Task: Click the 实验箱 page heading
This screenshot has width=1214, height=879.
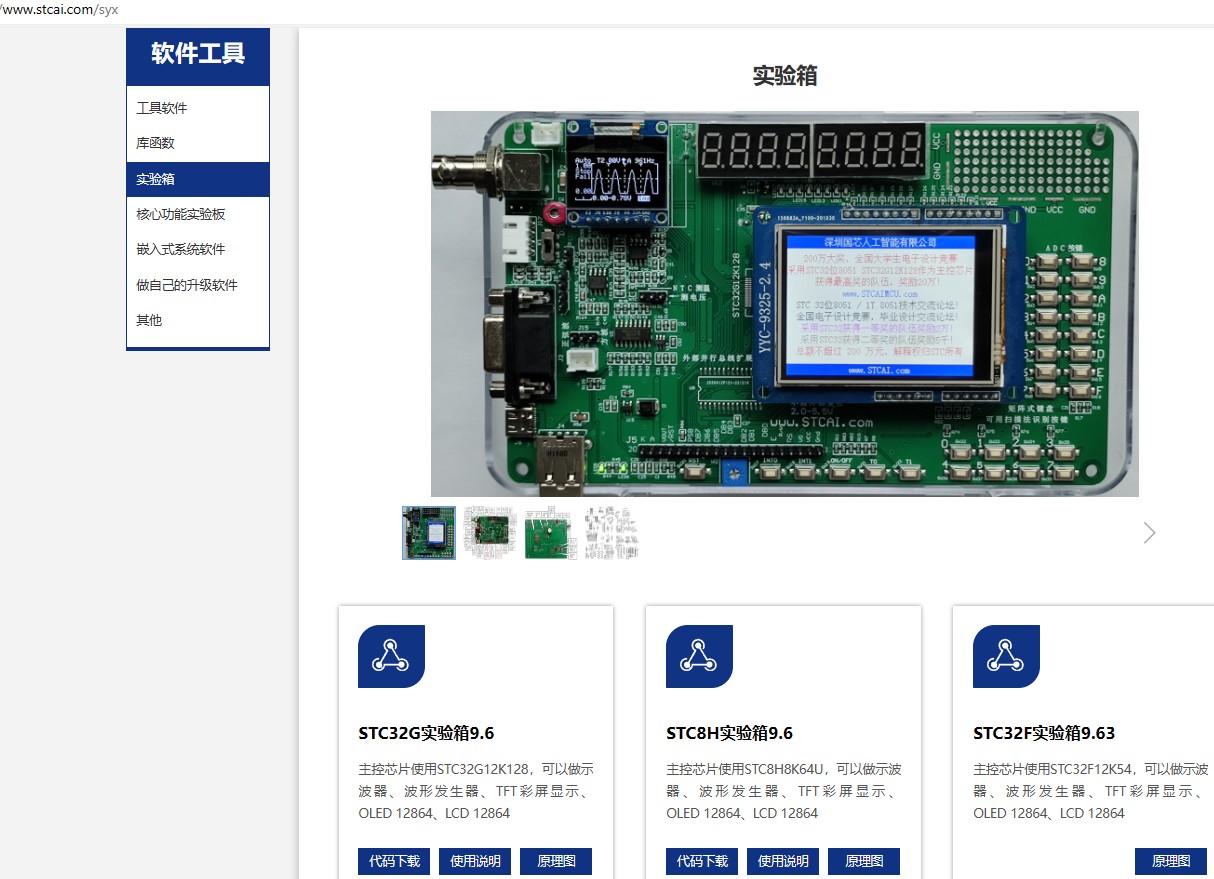Action: [x=785, y=76]
